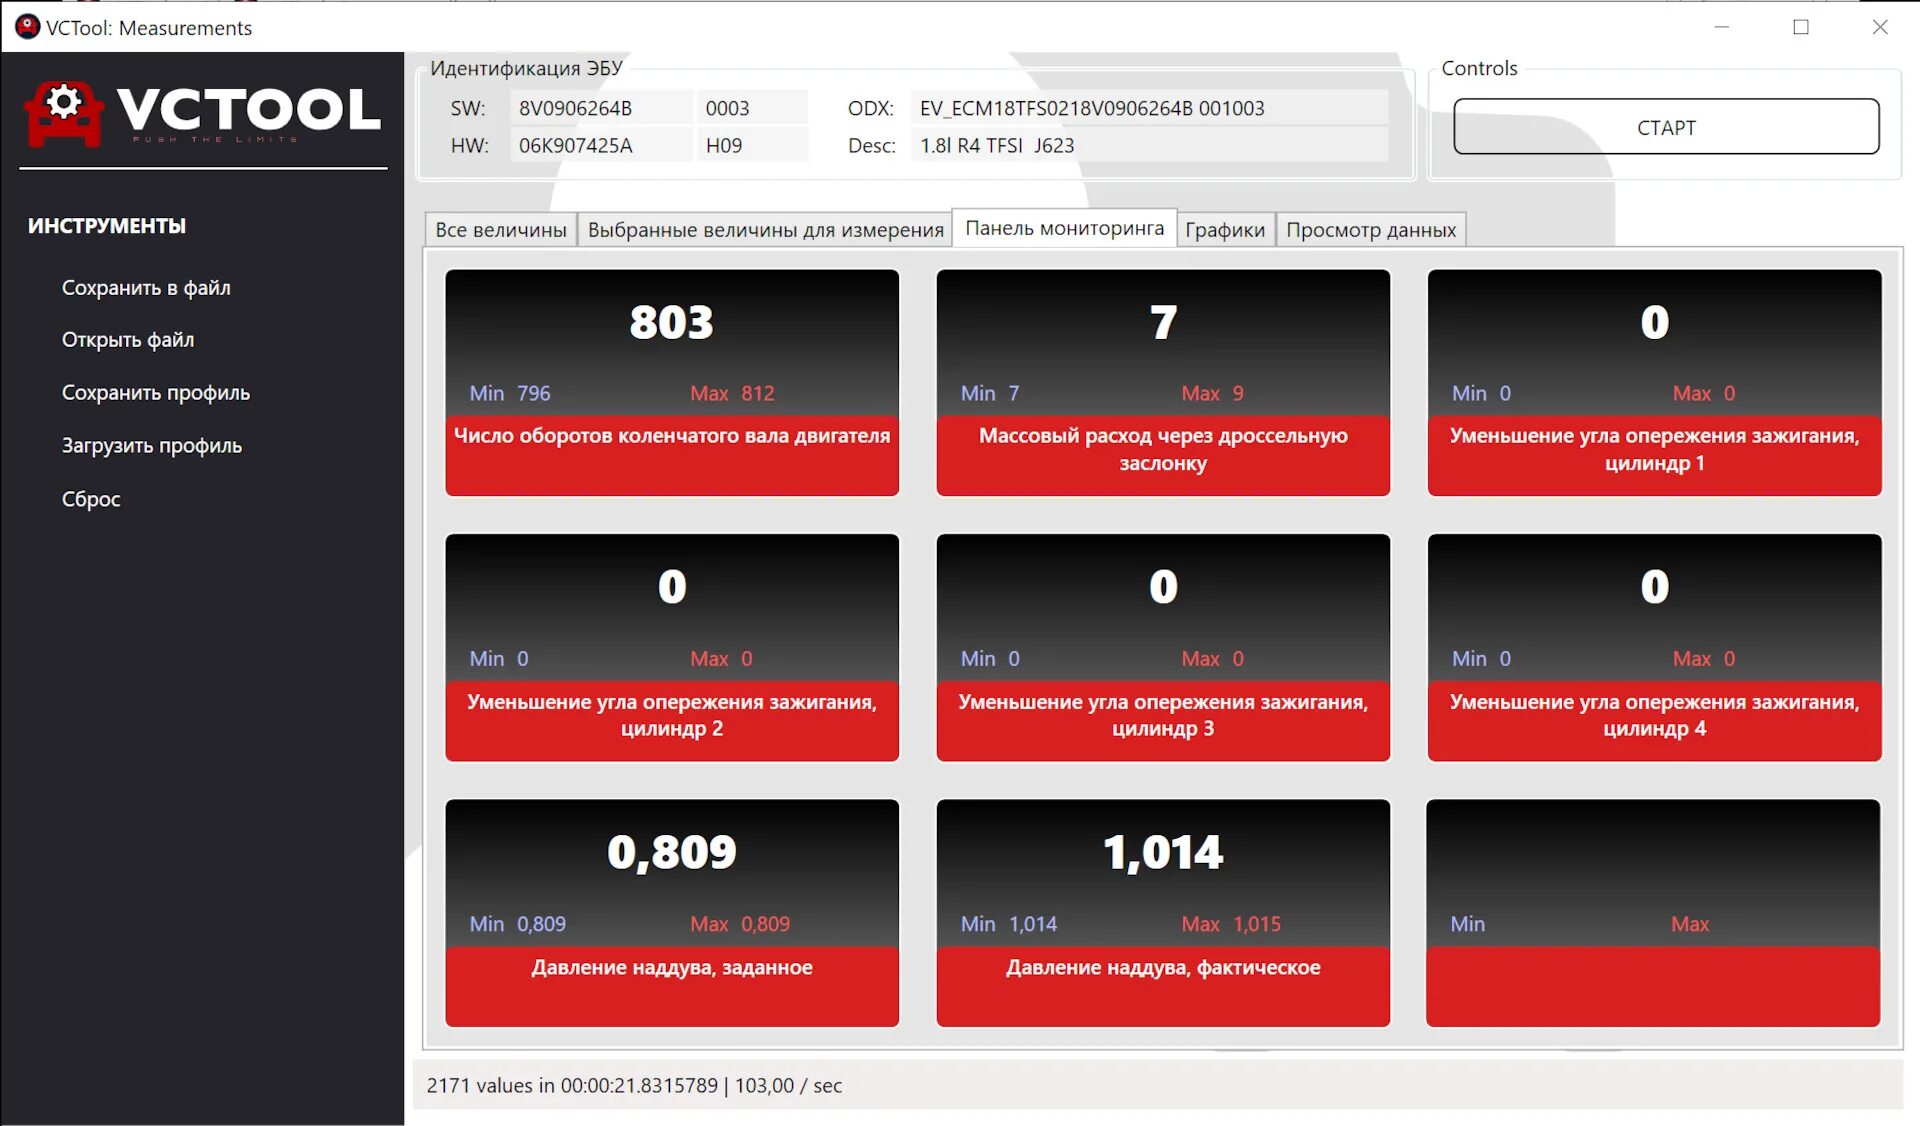Click the empty monitoring tile

[x=1654, y=912]
